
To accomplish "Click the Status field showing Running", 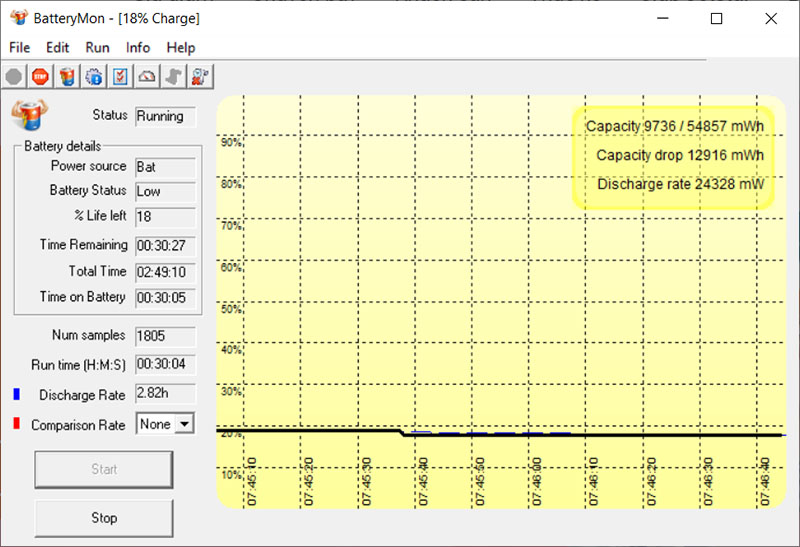I will (x=165, y=116).
